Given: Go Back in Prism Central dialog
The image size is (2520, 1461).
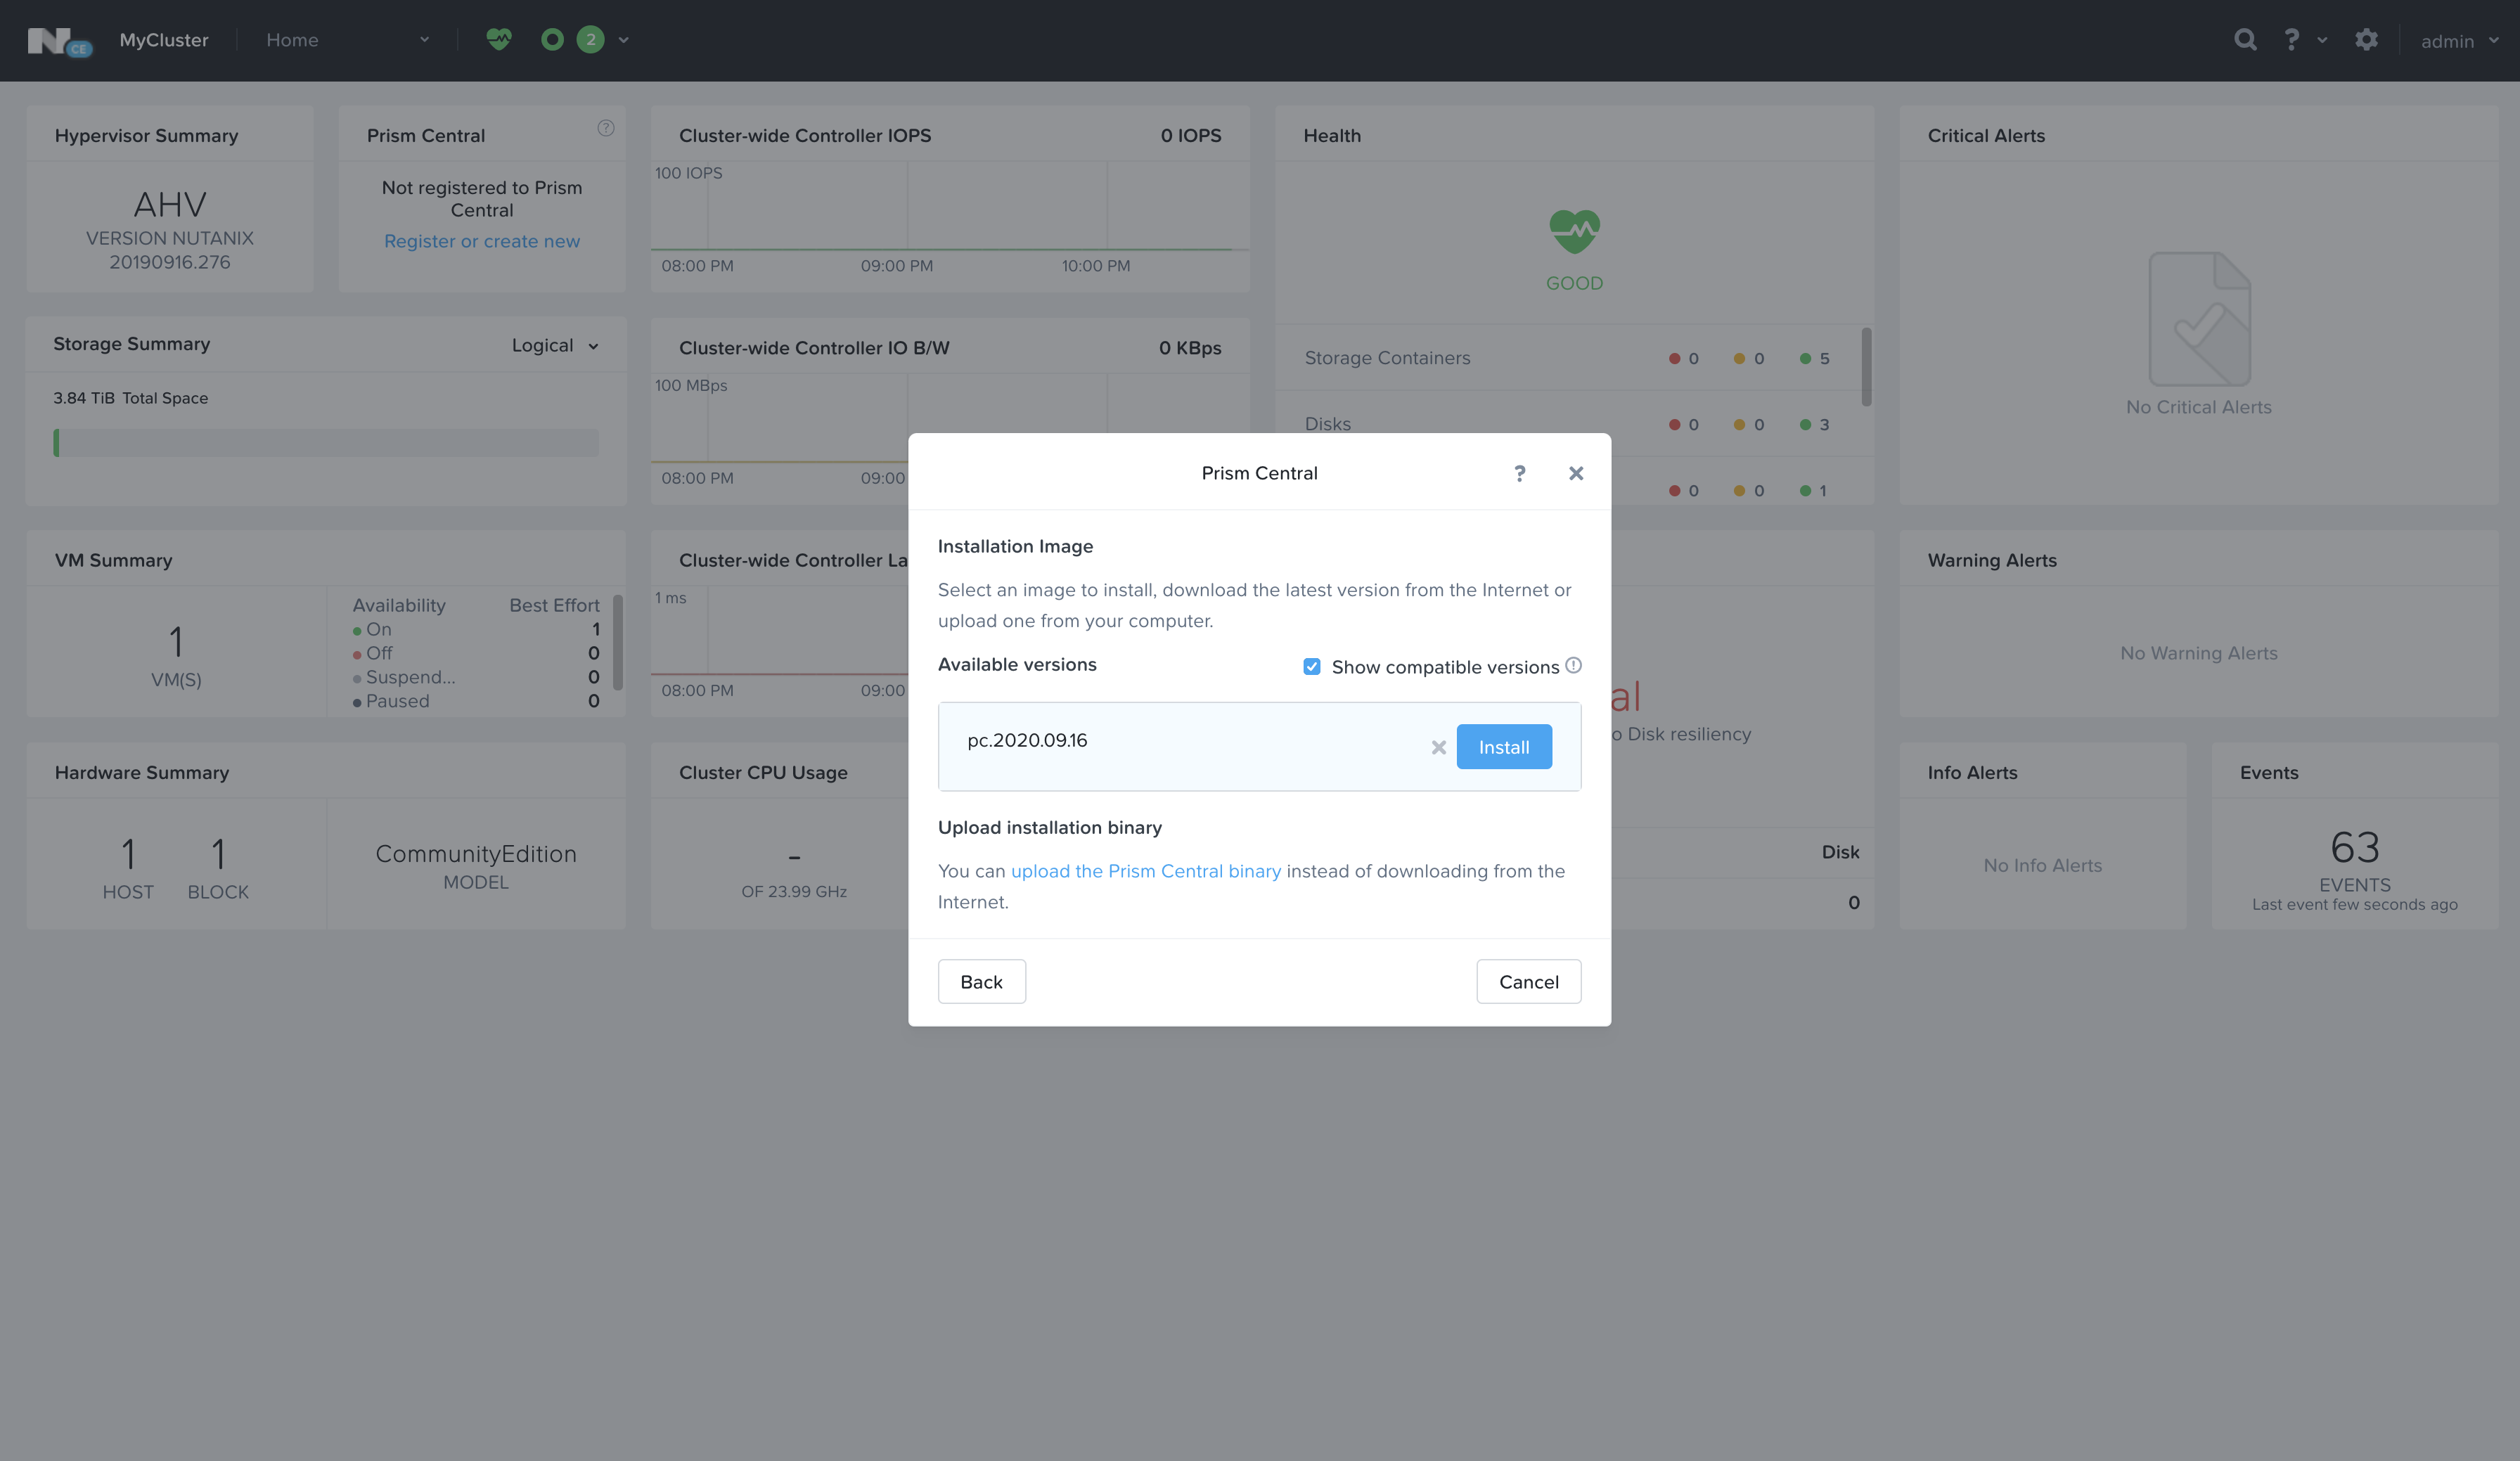Looking at the screenshot, I should coord(981,981).
